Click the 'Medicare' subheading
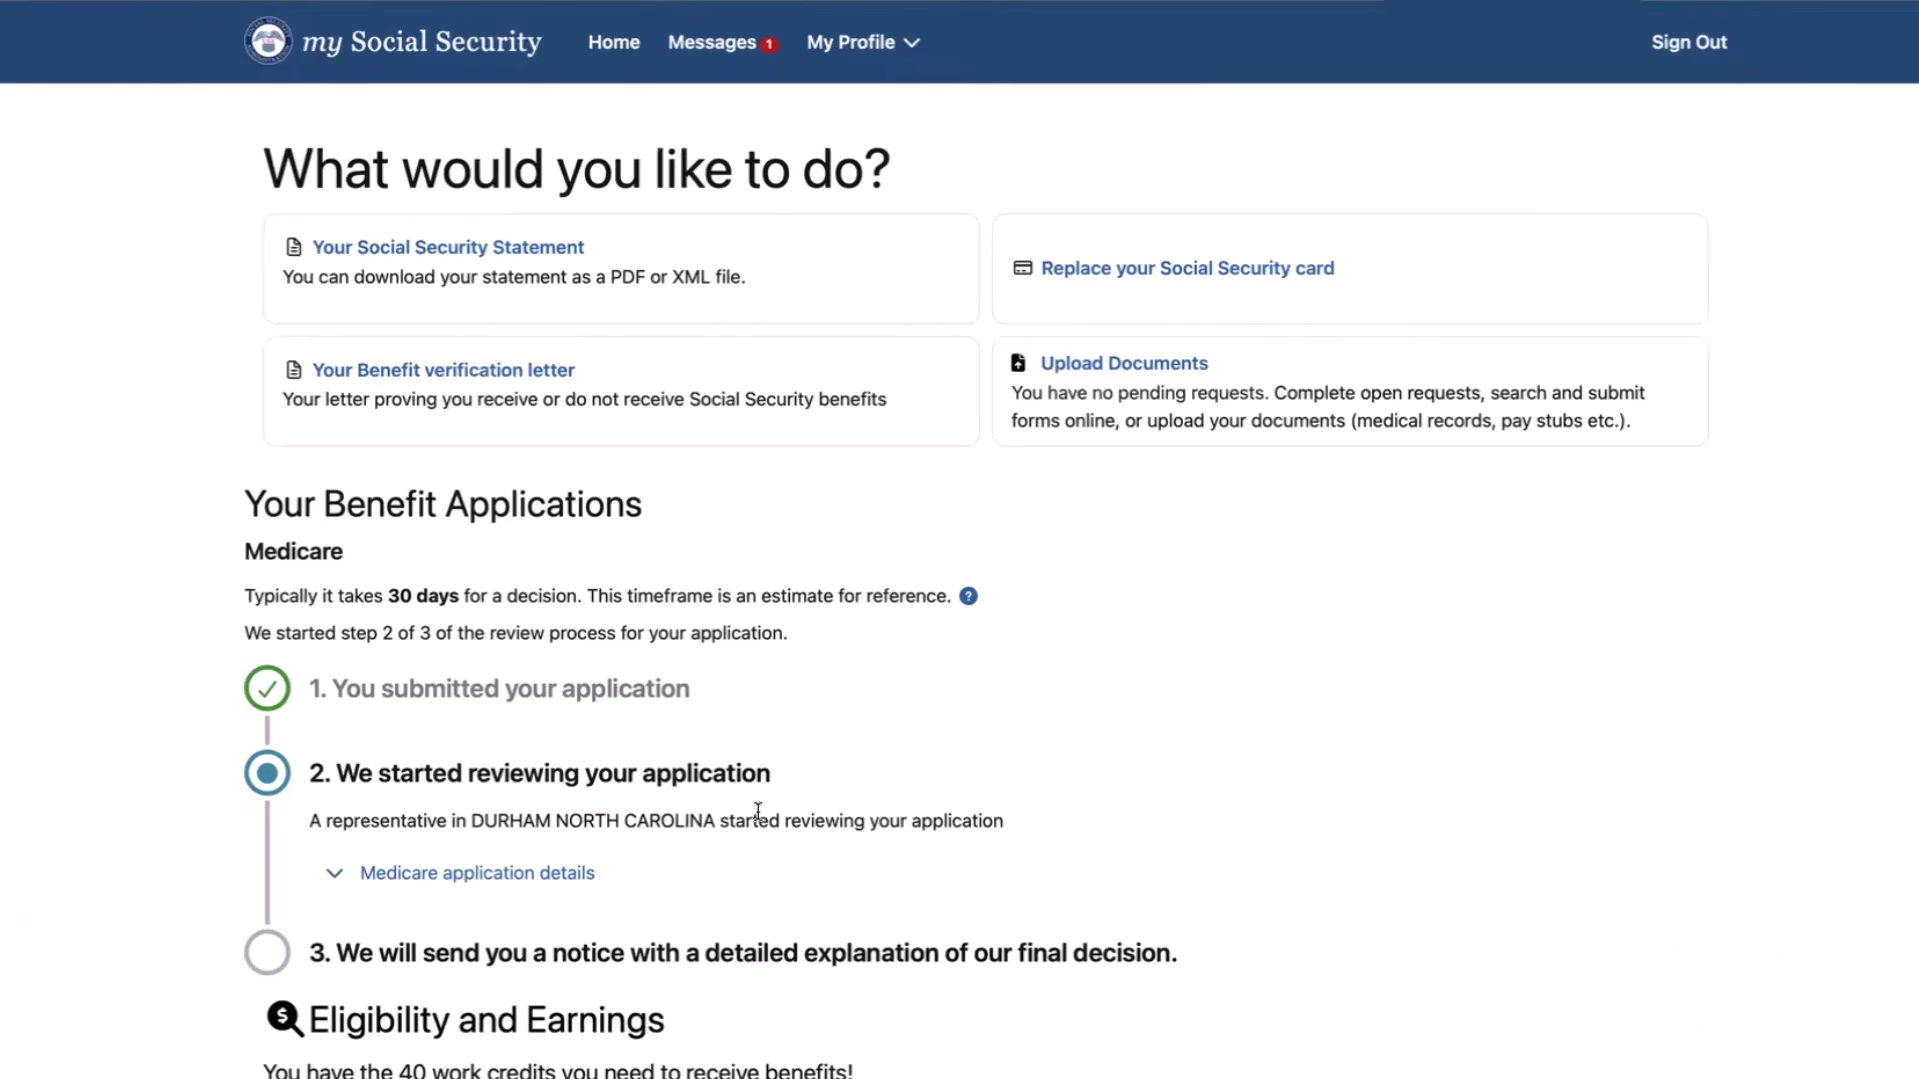This screenshot has width=1919, height=1079. 293,551
